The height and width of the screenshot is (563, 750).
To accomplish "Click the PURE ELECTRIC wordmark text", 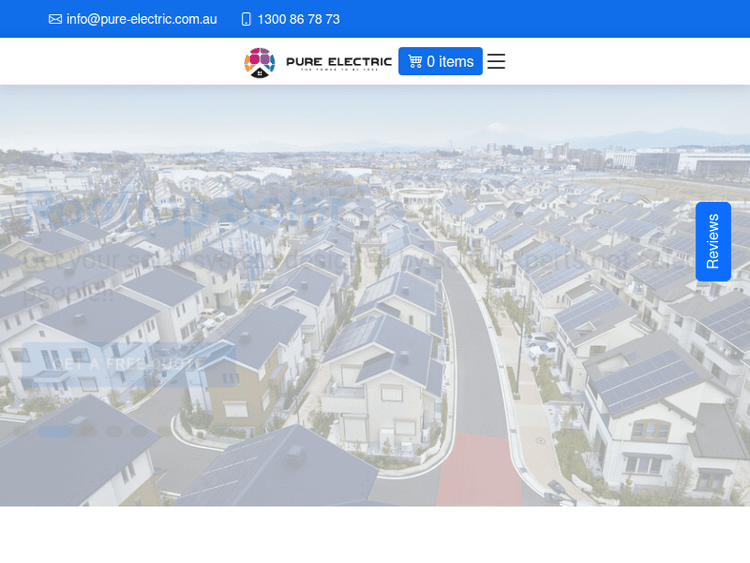I will [x=338, y=60].
